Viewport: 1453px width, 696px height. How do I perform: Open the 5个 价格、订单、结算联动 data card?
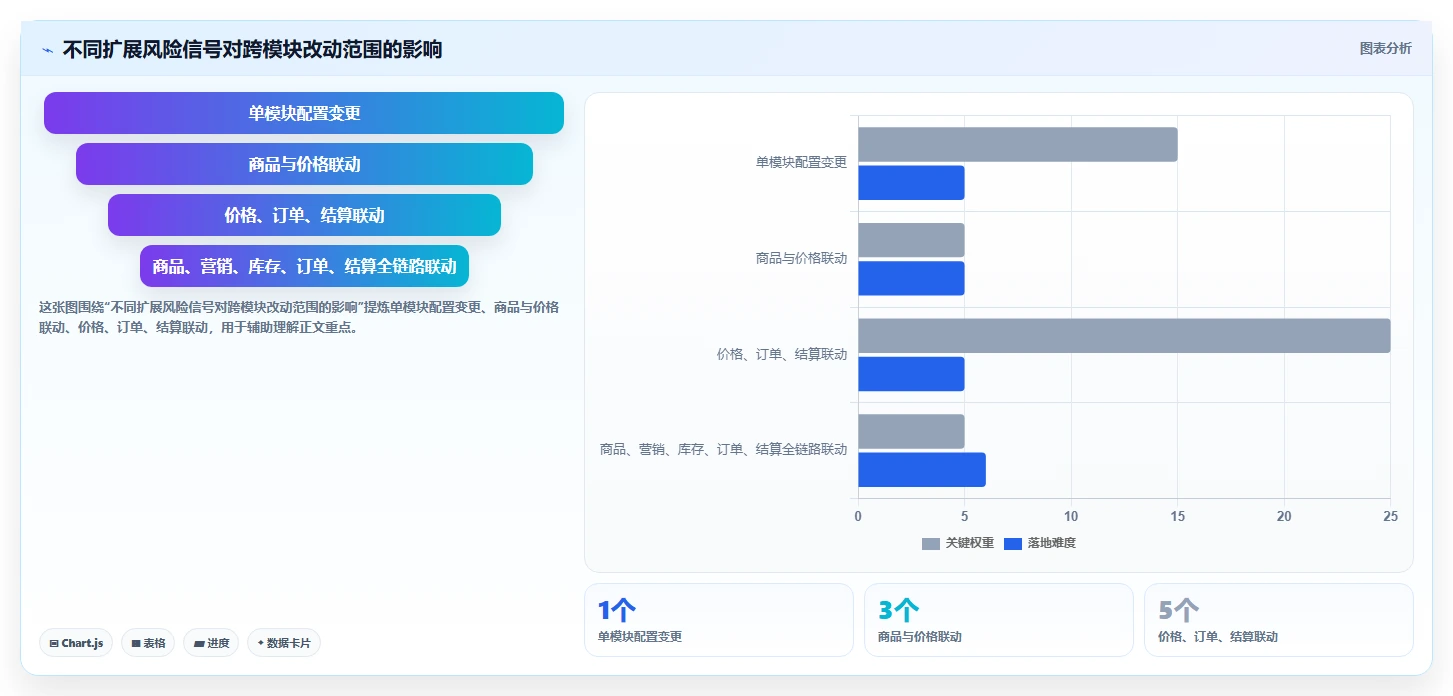tap(1279, 620)
